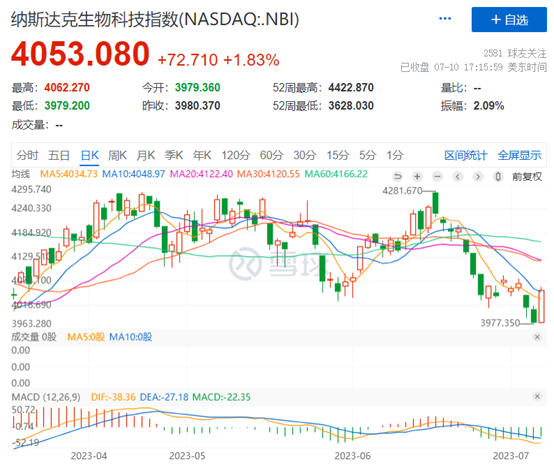554x469 pixels.
Task: Add index to watchlist with 自选 button
Action: pos(509,19)
